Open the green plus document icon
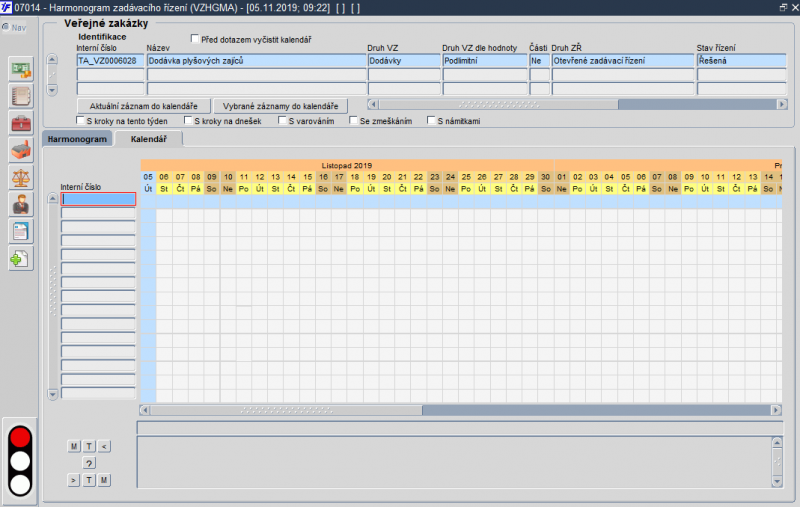The width and height of the screenshot is (800, 507). 21,259
